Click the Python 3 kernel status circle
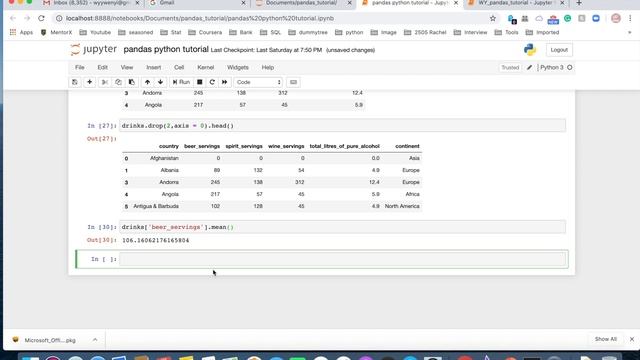Image resolution: width=640 pixels, height=360 pixels. (x=570, y=67)
